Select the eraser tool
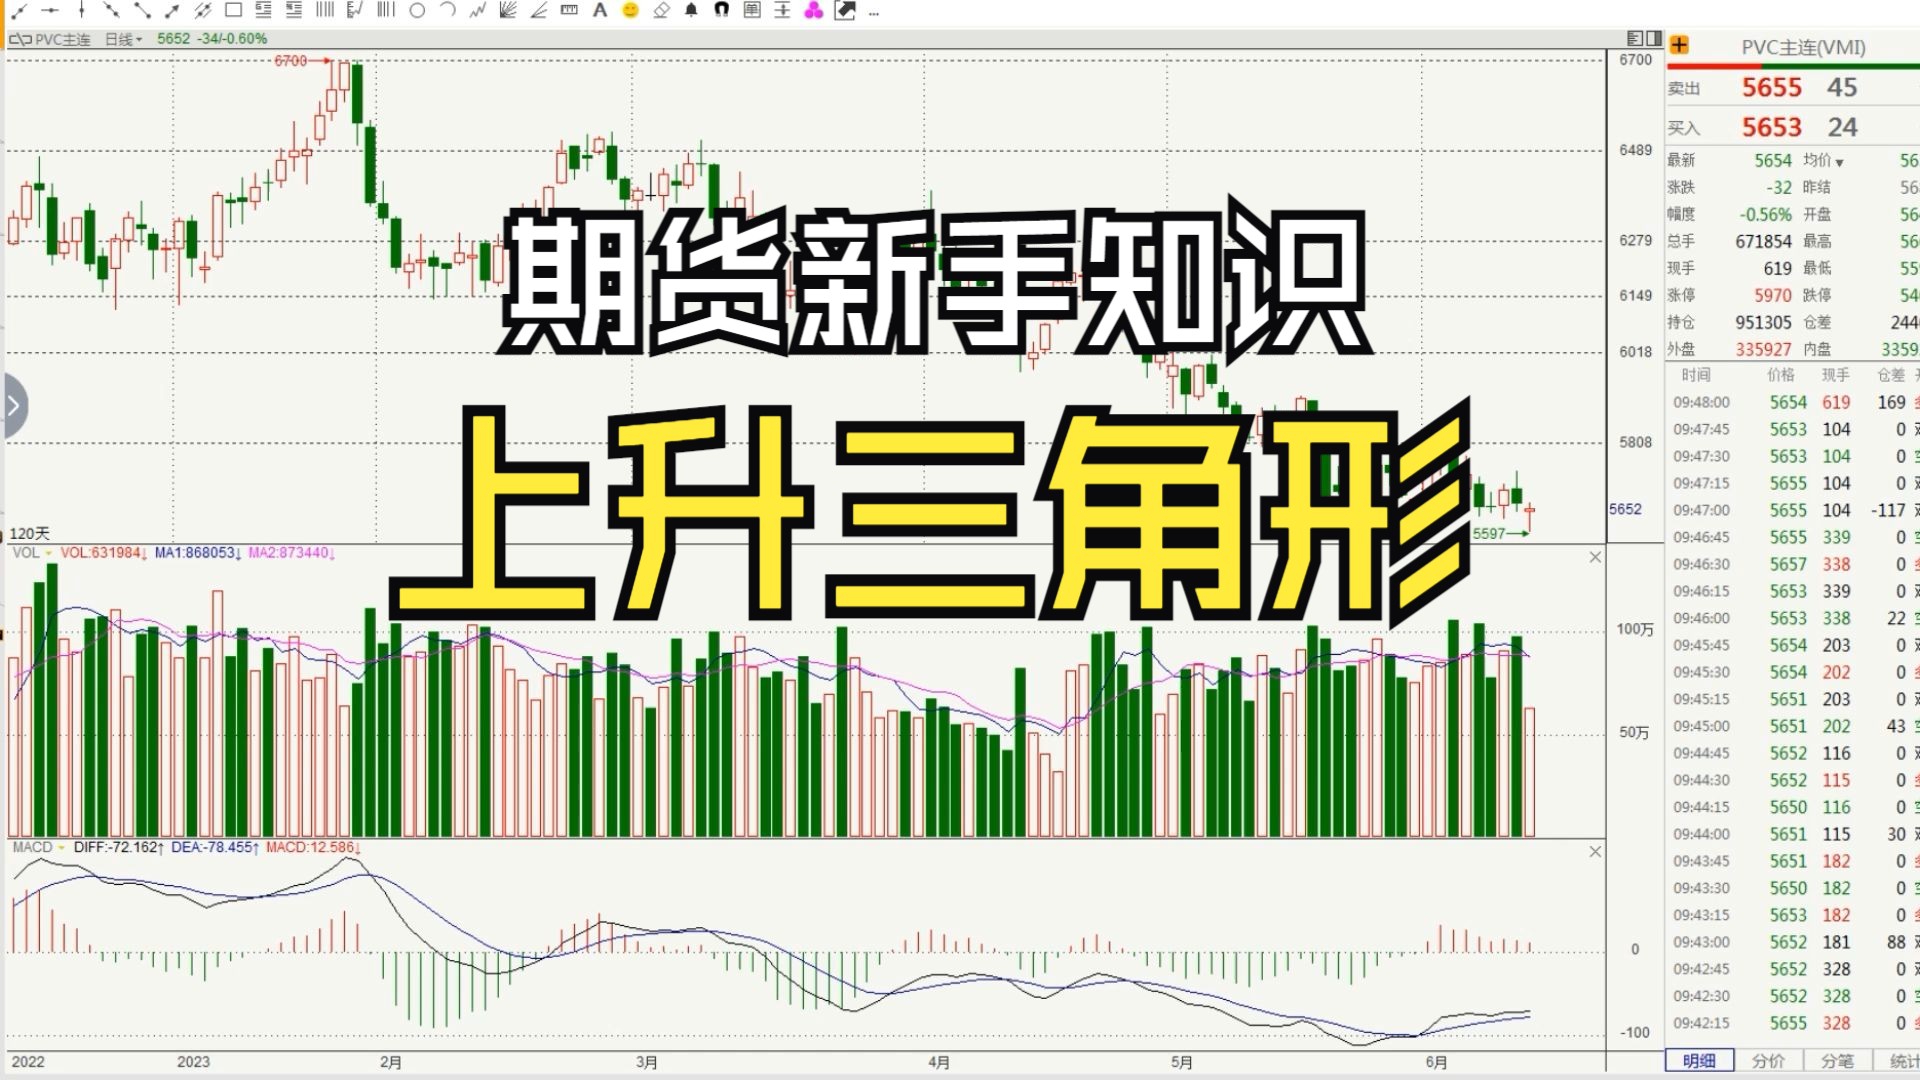Screen dimensions: 1920x1080 [661, 11]
